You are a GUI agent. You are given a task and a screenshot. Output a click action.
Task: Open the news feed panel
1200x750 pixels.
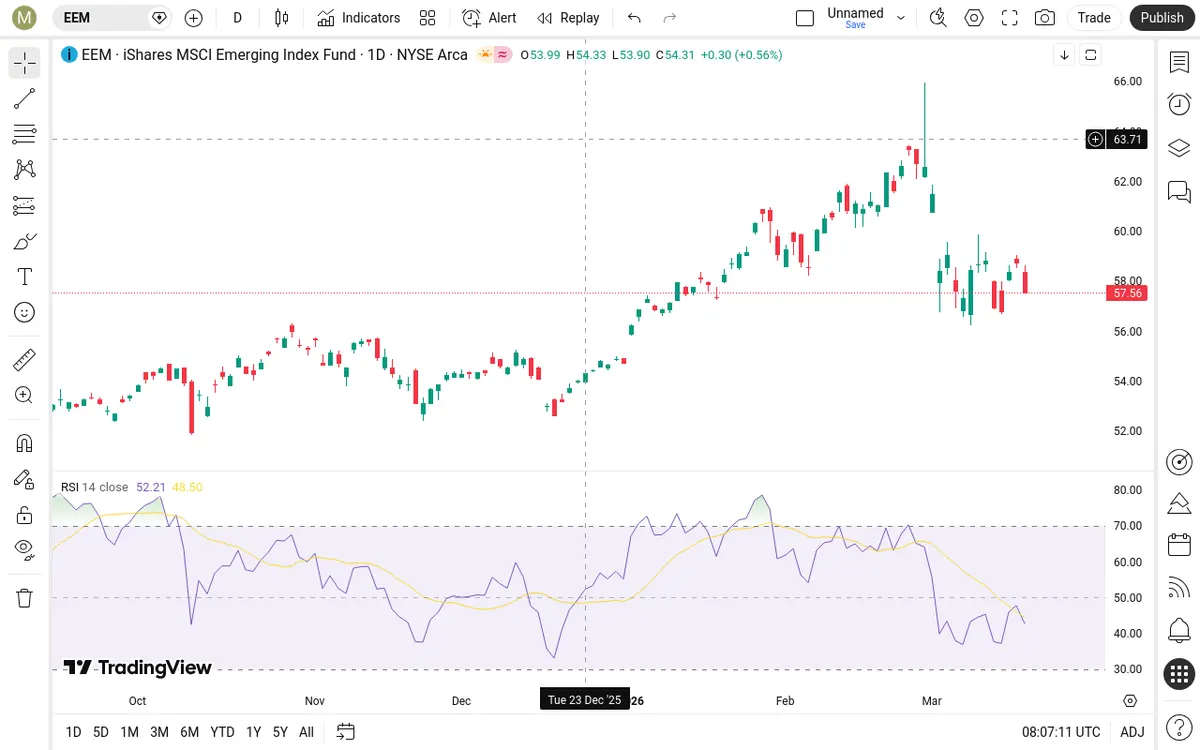click(1179, 588)
